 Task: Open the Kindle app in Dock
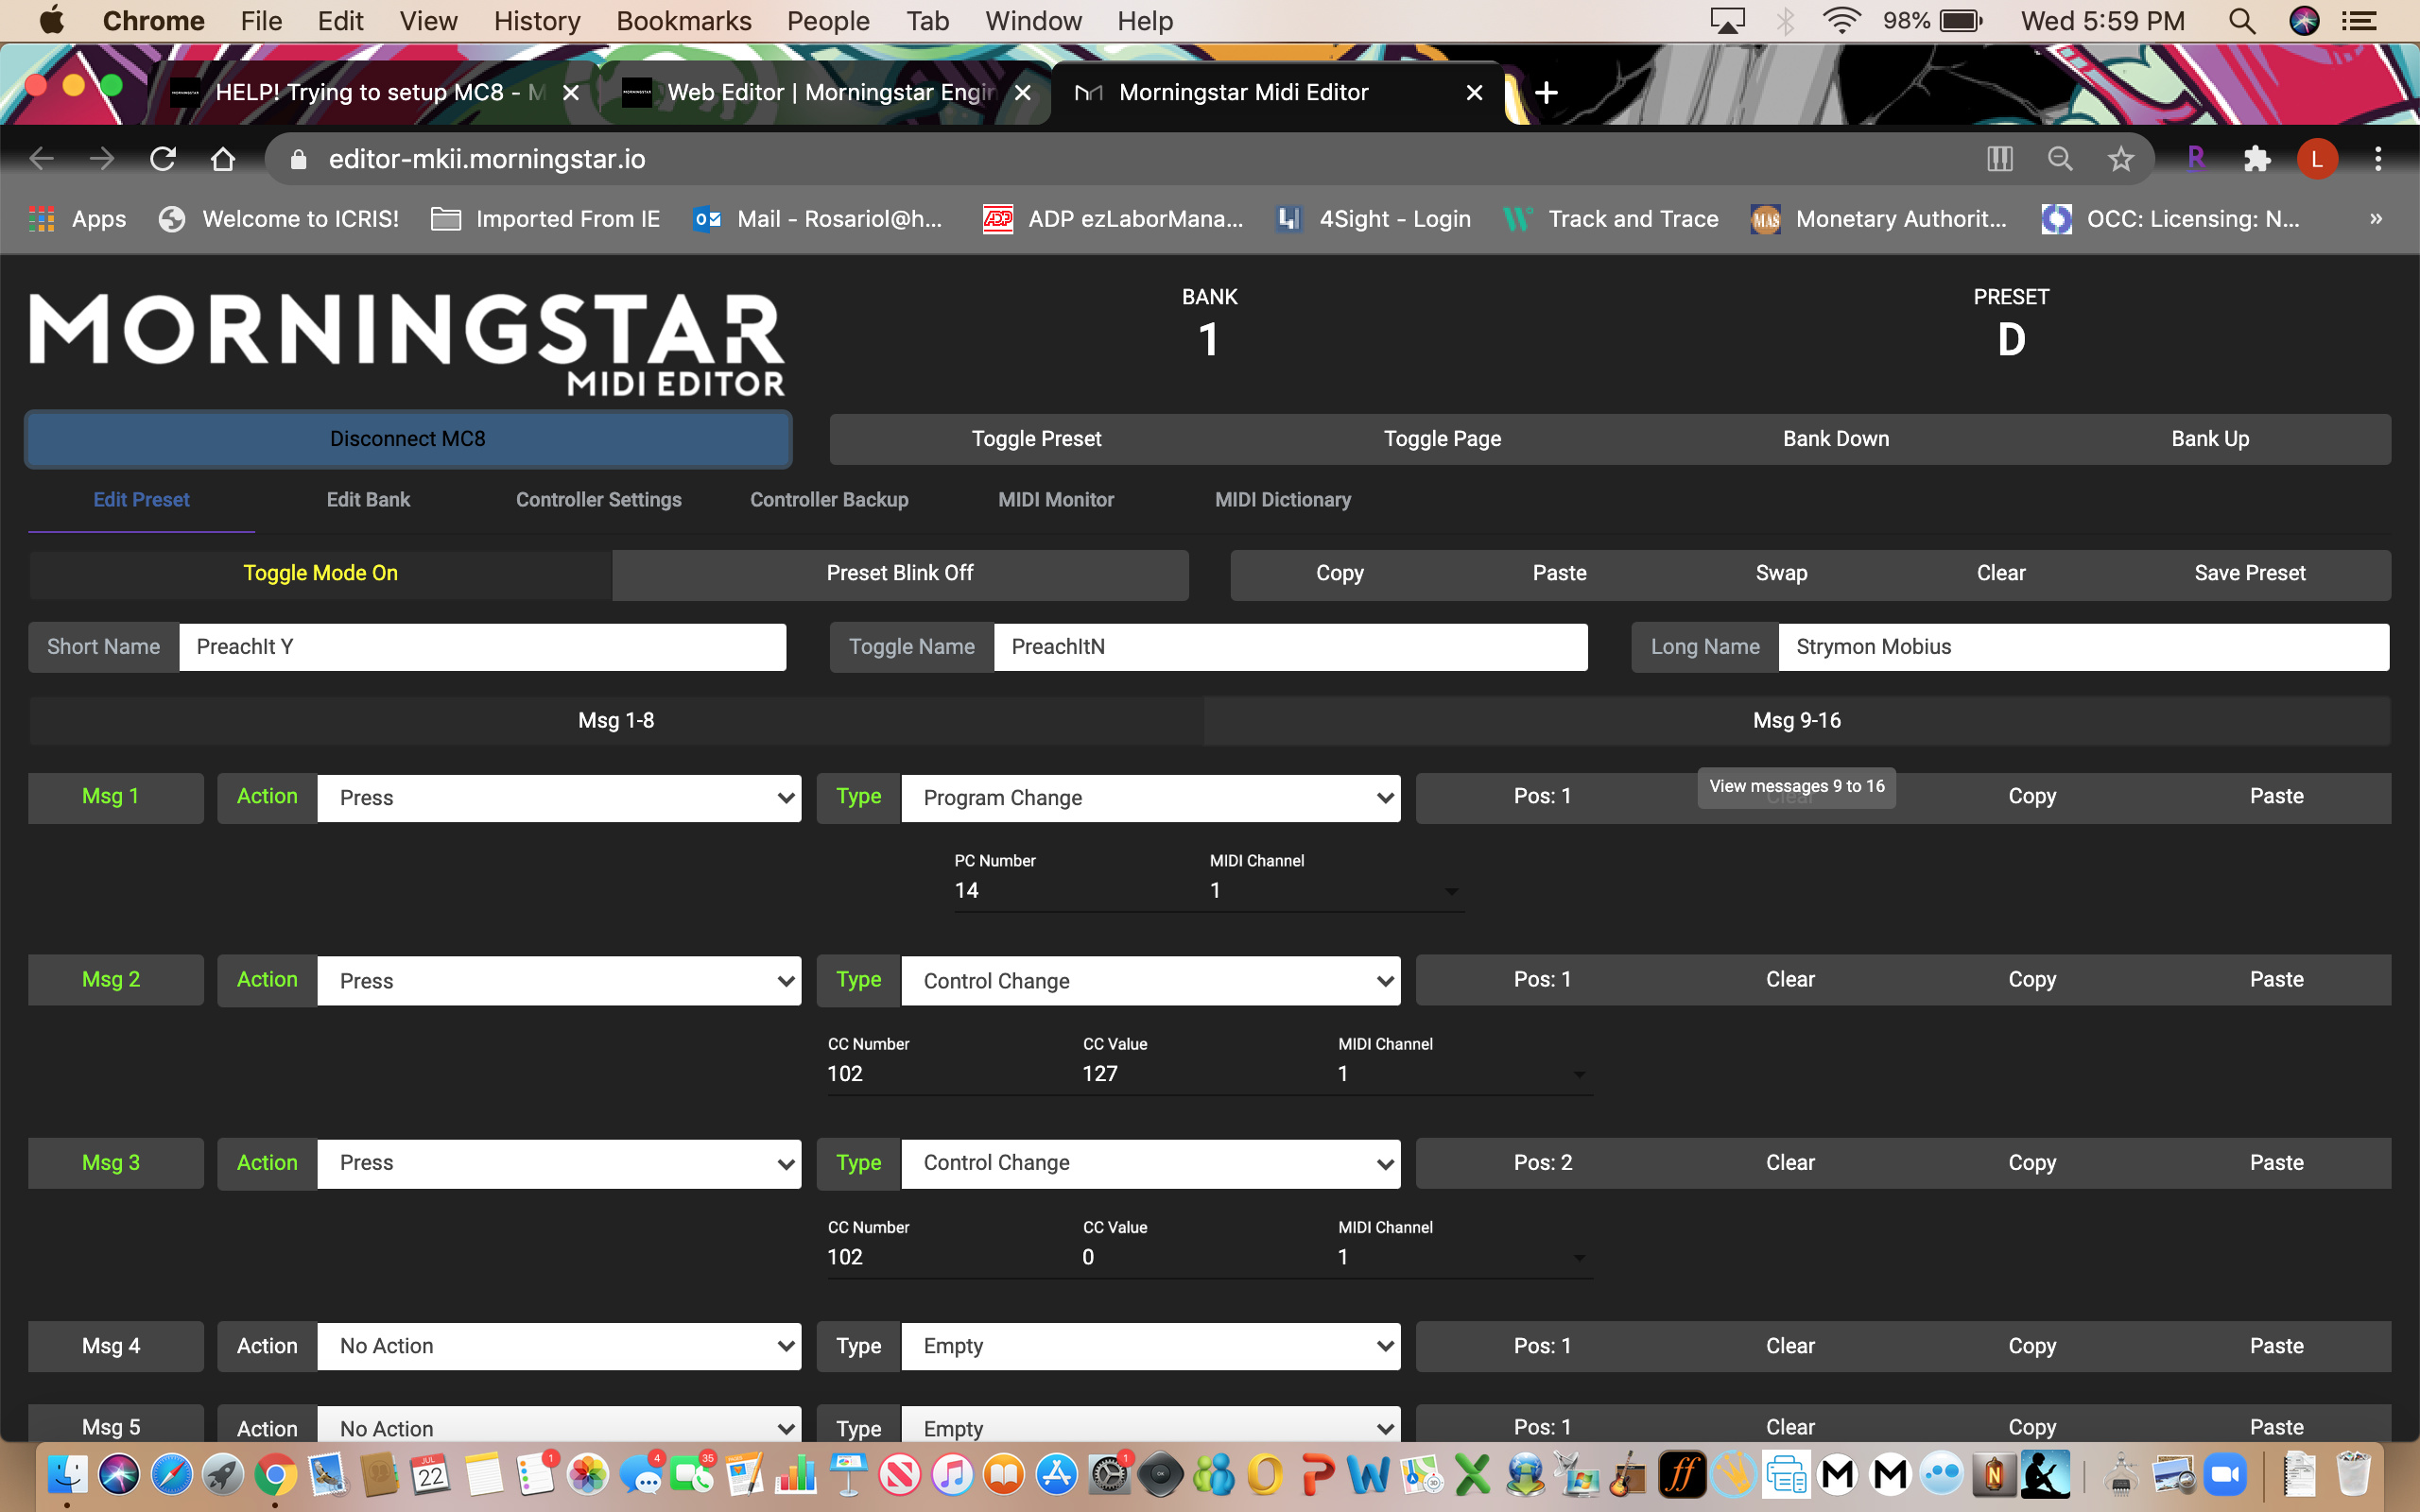click(x=2046, y=1475)
